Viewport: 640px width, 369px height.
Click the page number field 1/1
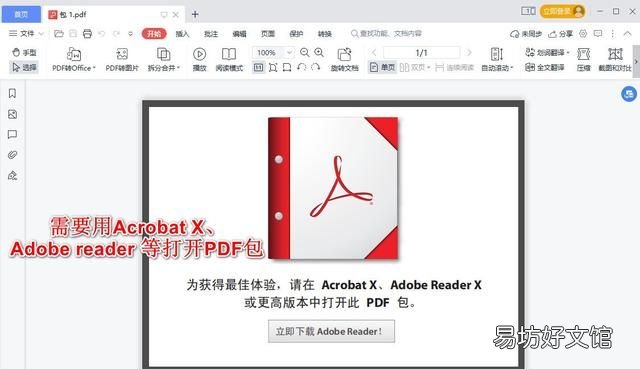421,52
